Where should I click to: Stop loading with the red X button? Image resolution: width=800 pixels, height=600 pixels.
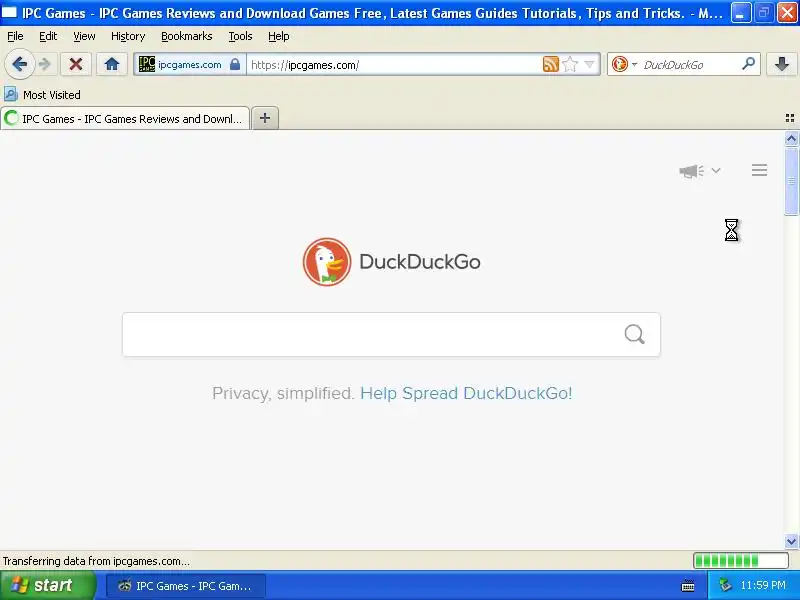coord(76,64)
